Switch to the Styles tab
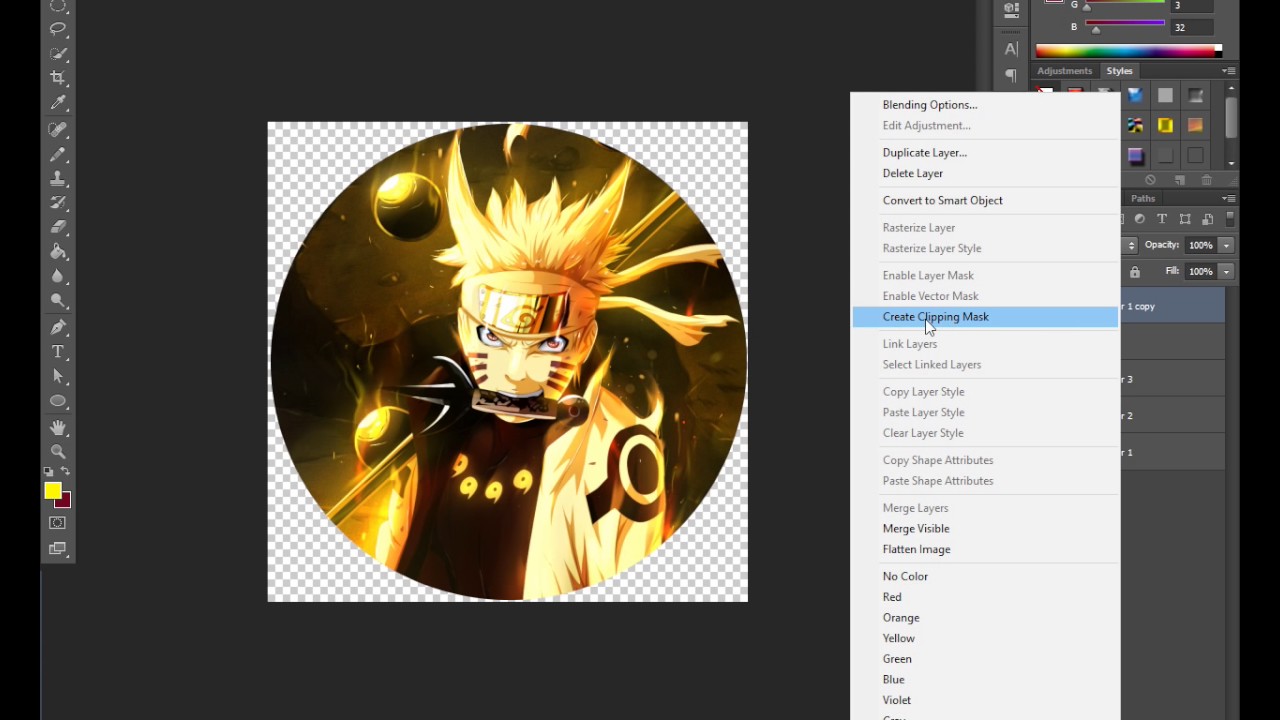This screenshot has width=1280, height=720. 1119,71
